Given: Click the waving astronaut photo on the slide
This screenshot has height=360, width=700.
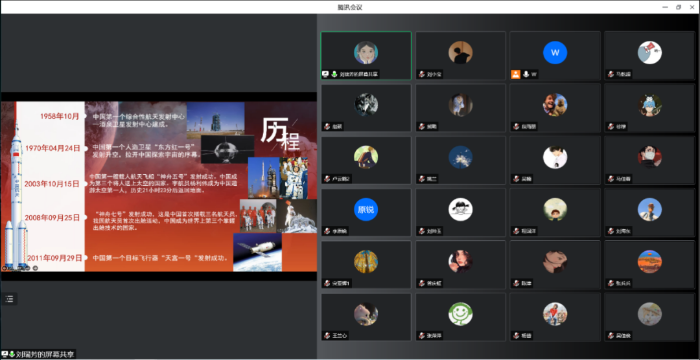Looking at the screenshot, I should (x=294, y=178).
